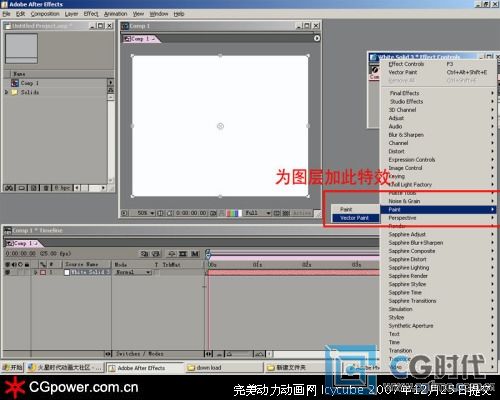500x400 pixels.
Task: Click the Timeline window title icon
Action: 7,230
